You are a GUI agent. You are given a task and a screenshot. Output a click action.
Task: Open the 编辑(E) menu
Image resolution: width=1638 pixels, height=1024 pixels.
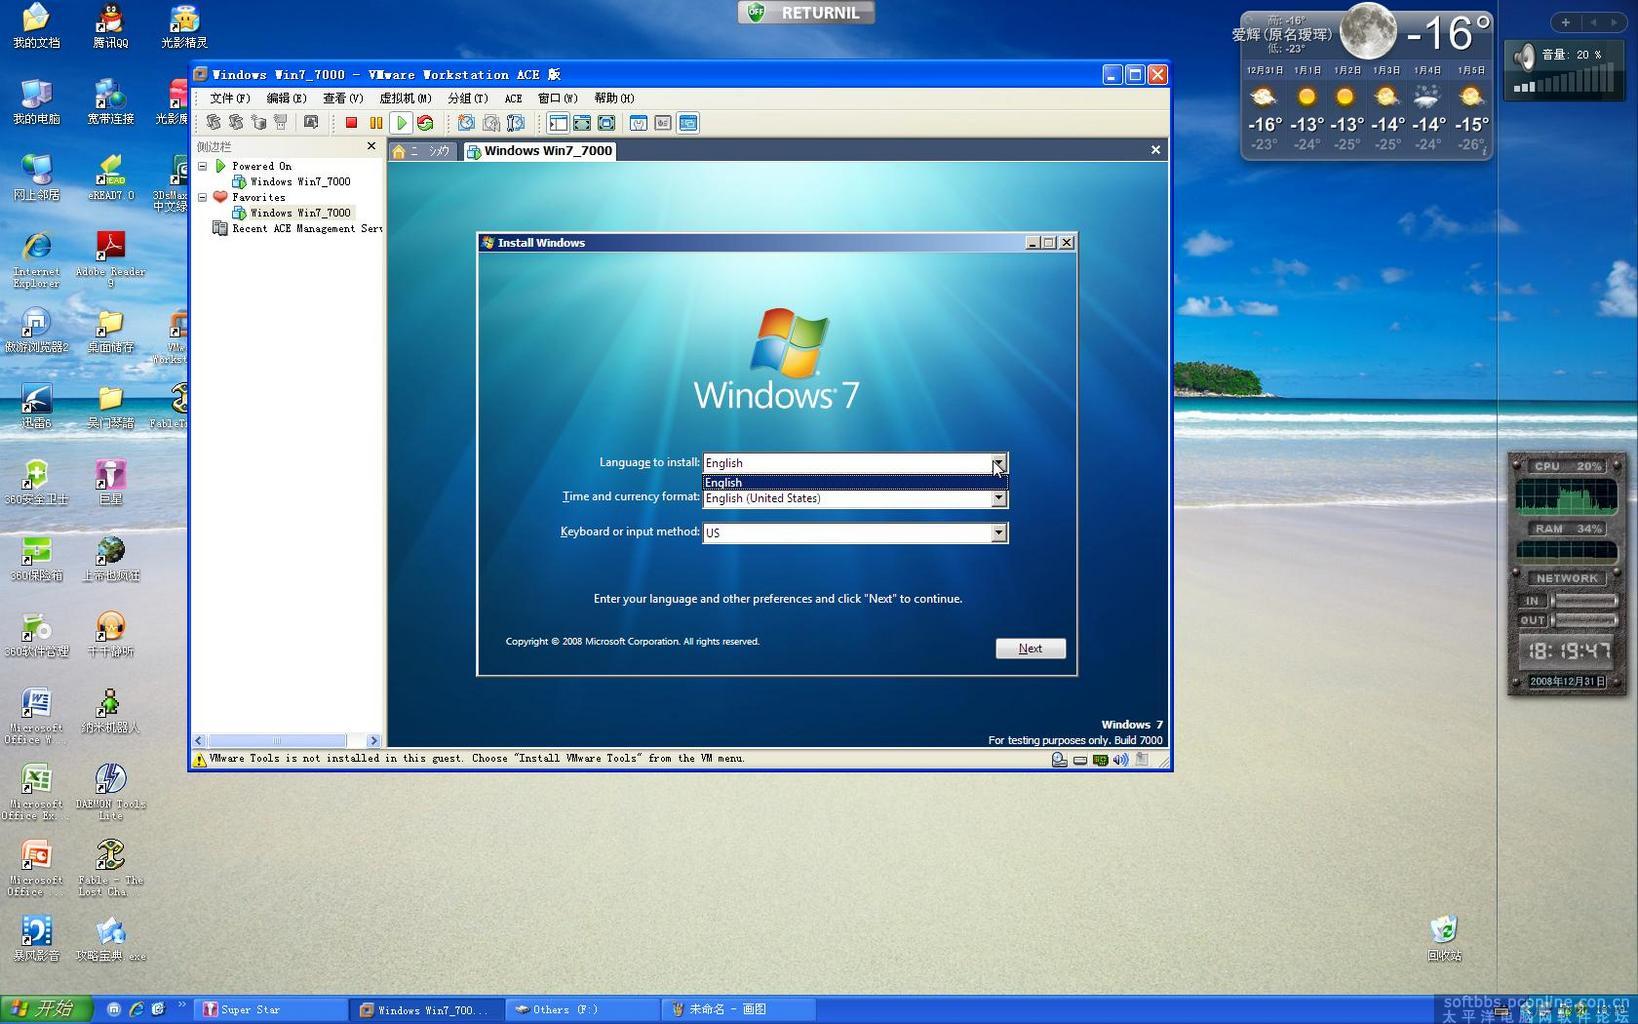(x=286, y=98)
